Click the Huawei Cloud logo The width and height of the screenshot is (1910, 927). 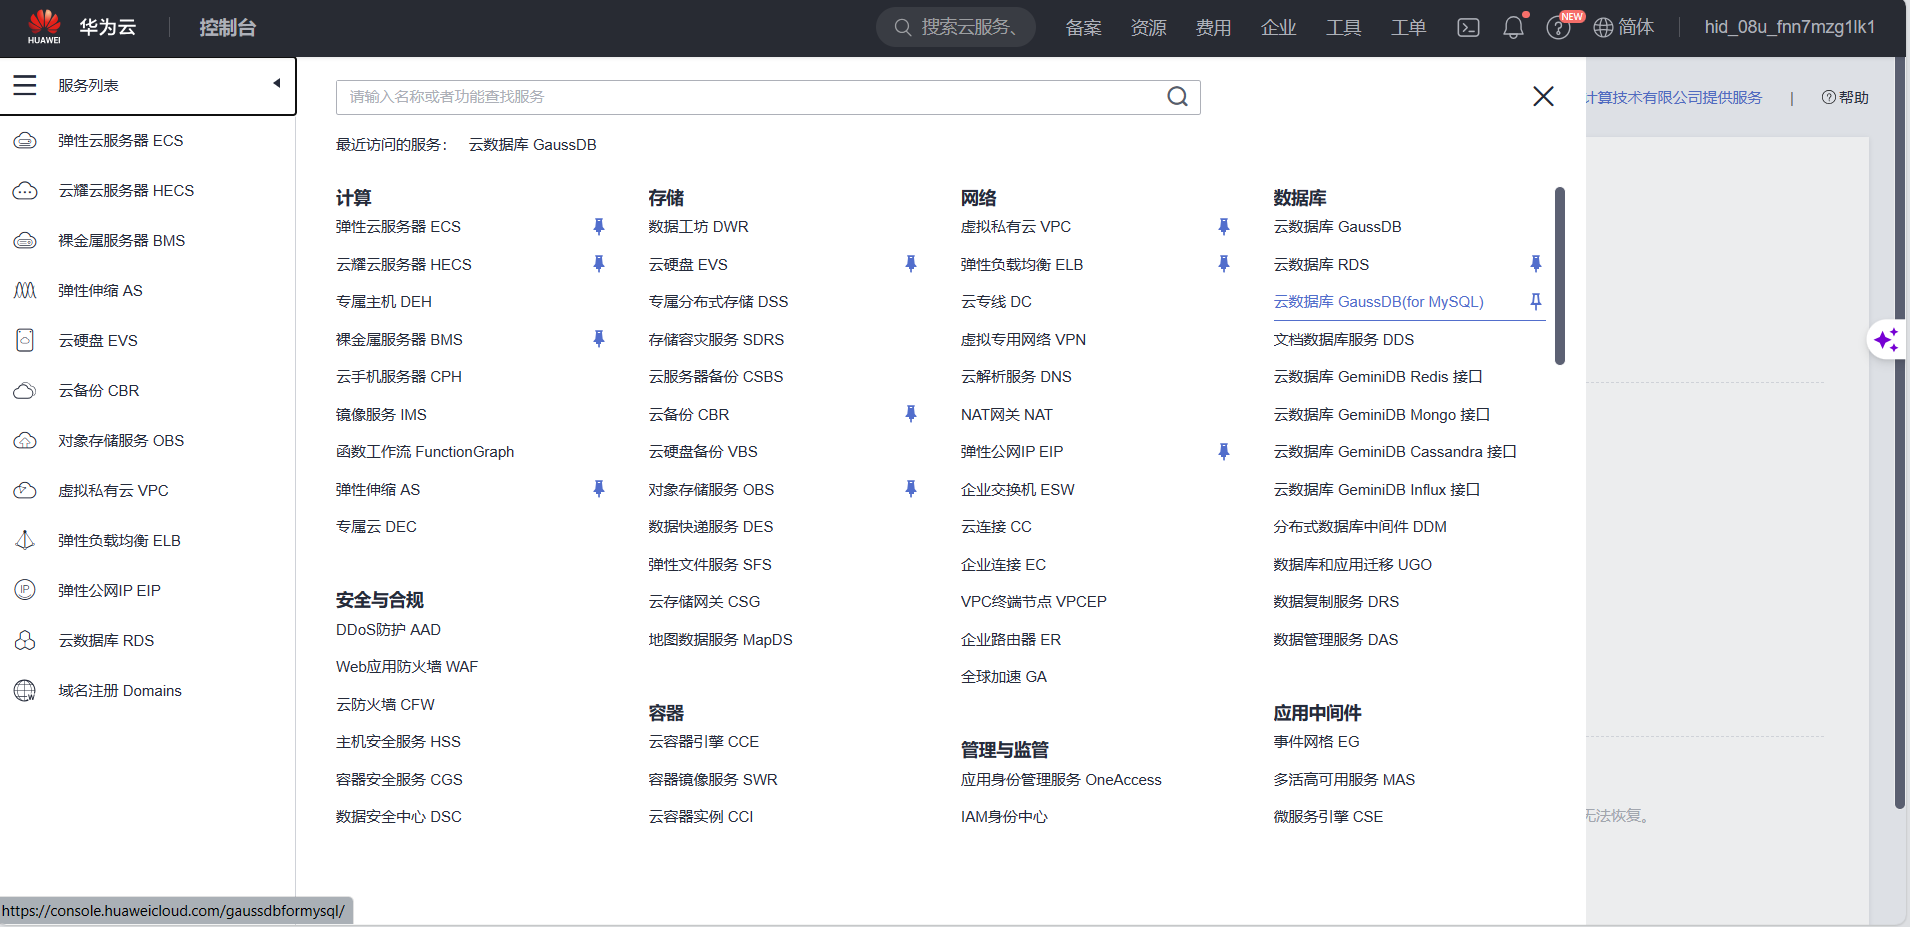pos(45,27)
